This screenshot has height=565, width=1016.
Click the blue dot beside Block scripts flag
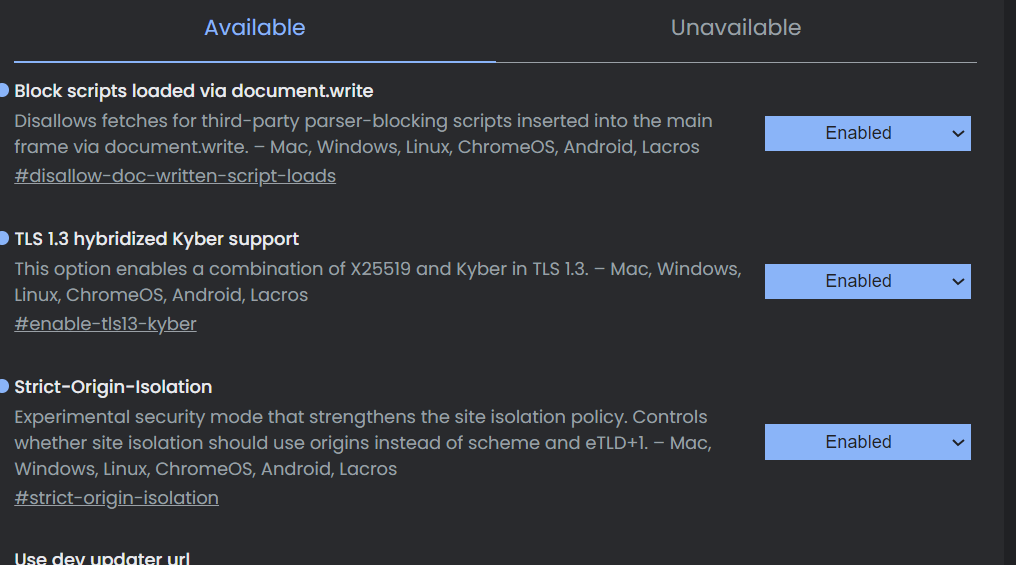4,91
